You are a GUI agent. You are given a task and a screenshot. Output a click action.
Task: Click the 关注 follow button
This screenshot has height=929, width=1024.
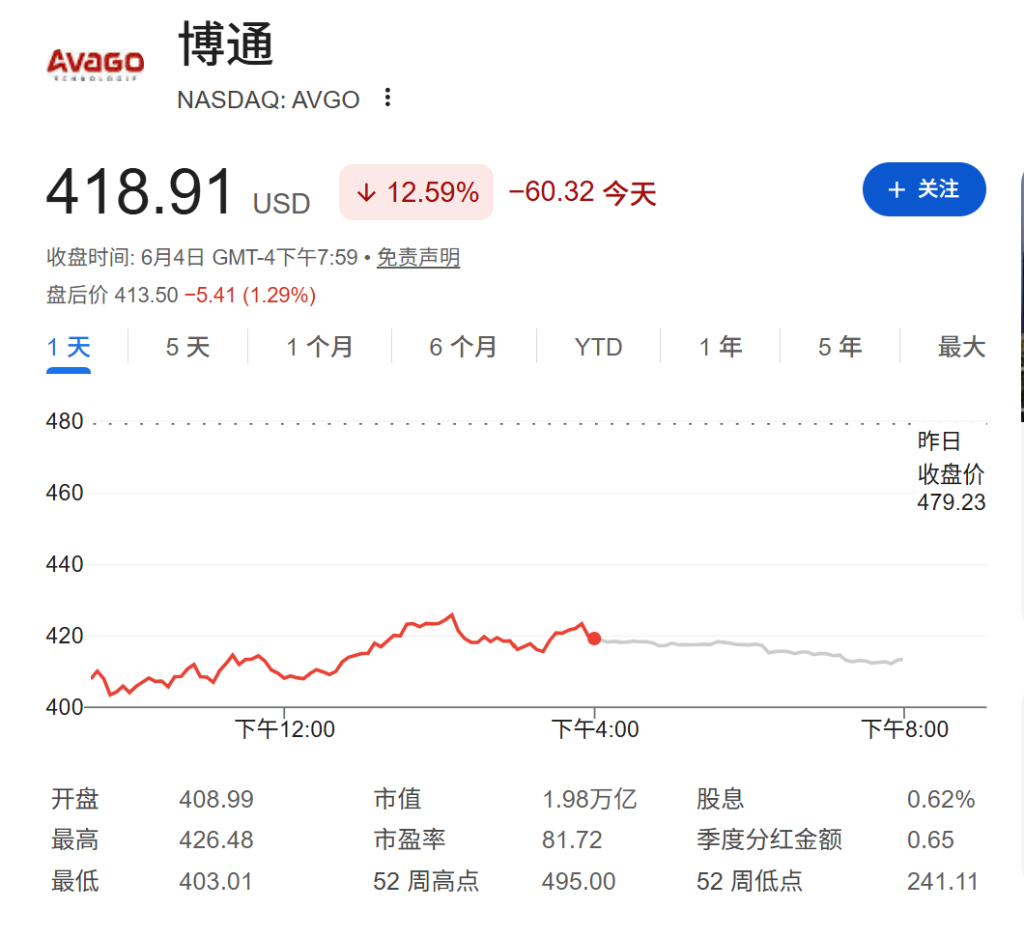tap(924, 189)
